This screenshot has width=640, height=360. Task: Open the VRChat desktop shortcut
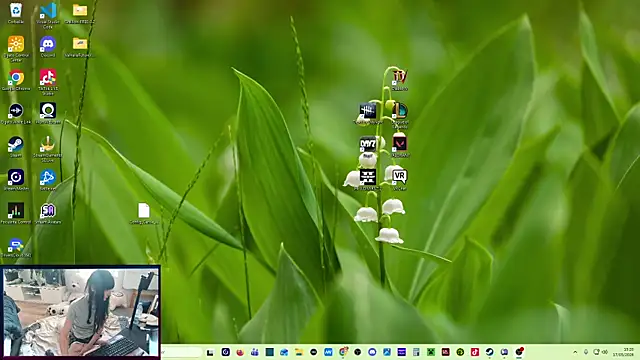[400, 177]
